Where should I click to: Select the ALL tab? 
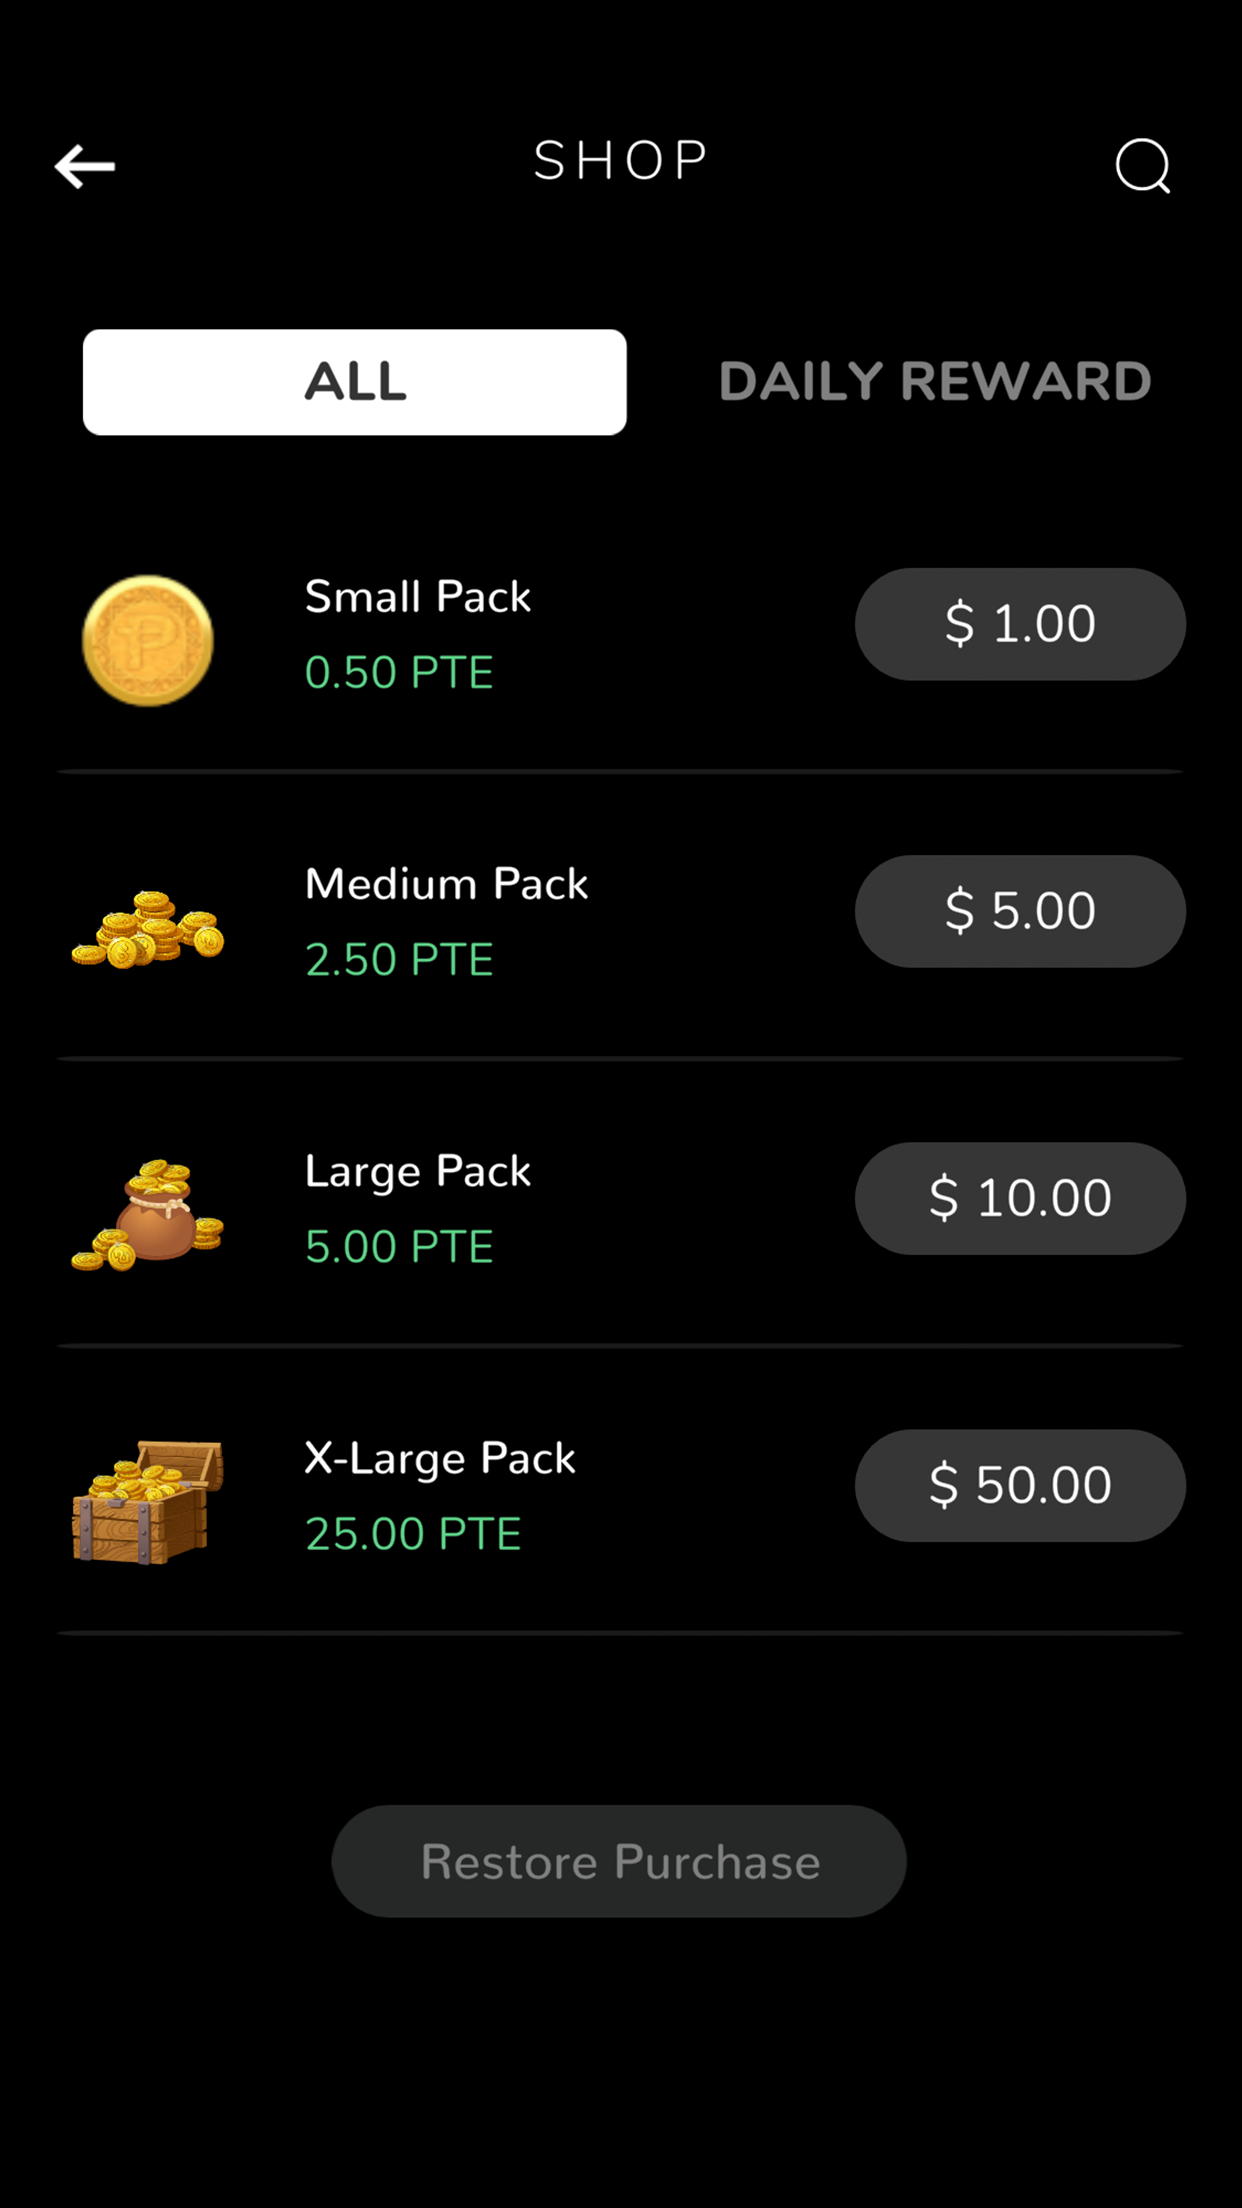coord(355,382)
